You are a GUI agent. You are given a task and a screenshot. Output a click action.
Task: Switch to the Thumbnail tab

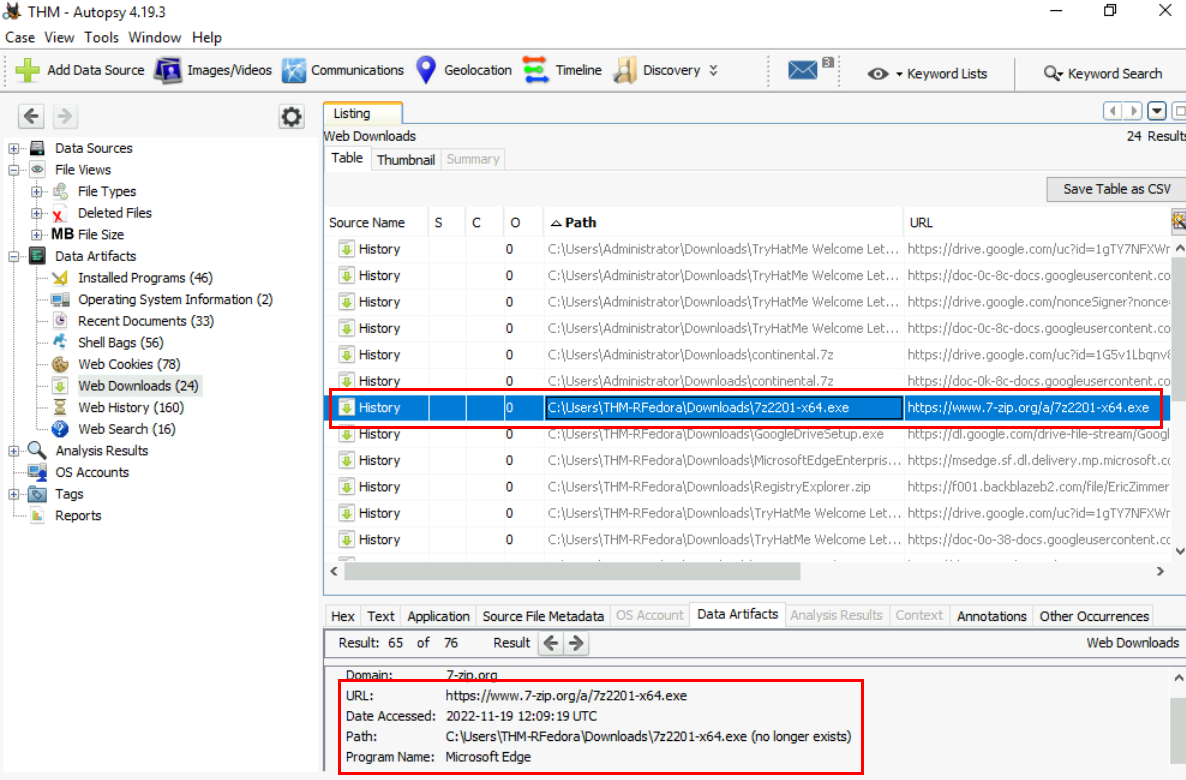[405, 159]
